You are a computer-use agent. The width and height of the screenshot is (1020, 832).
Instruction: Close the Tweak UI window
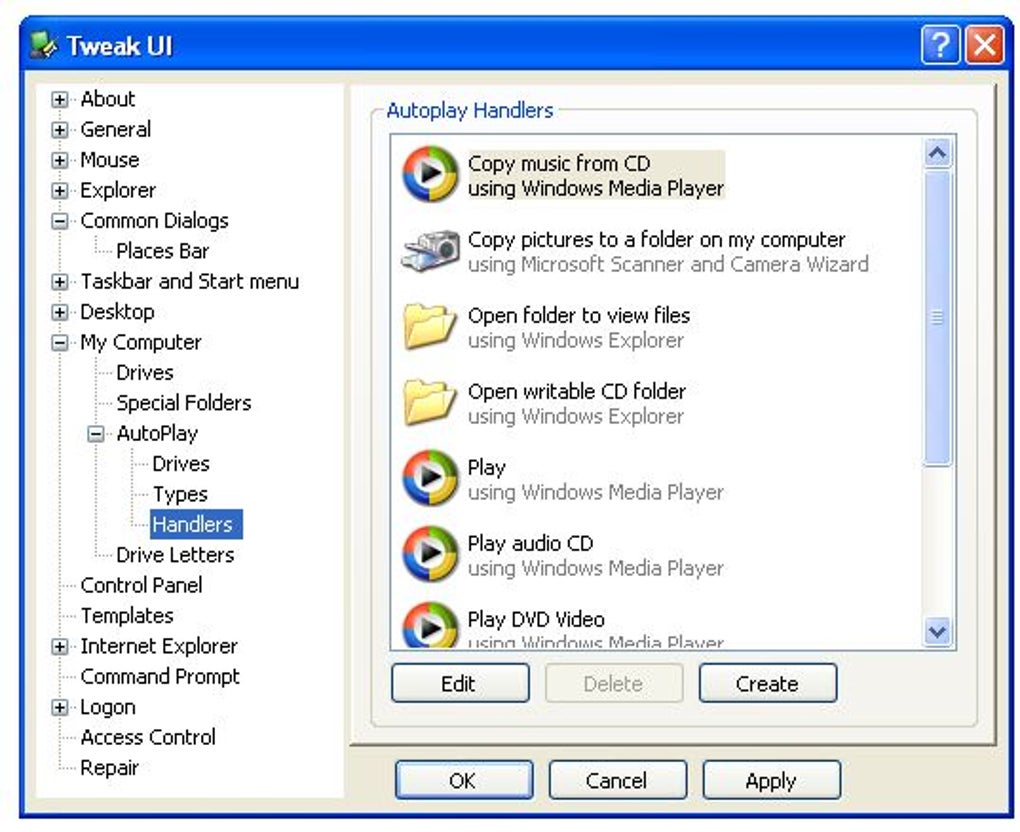[x=985, y=45]
